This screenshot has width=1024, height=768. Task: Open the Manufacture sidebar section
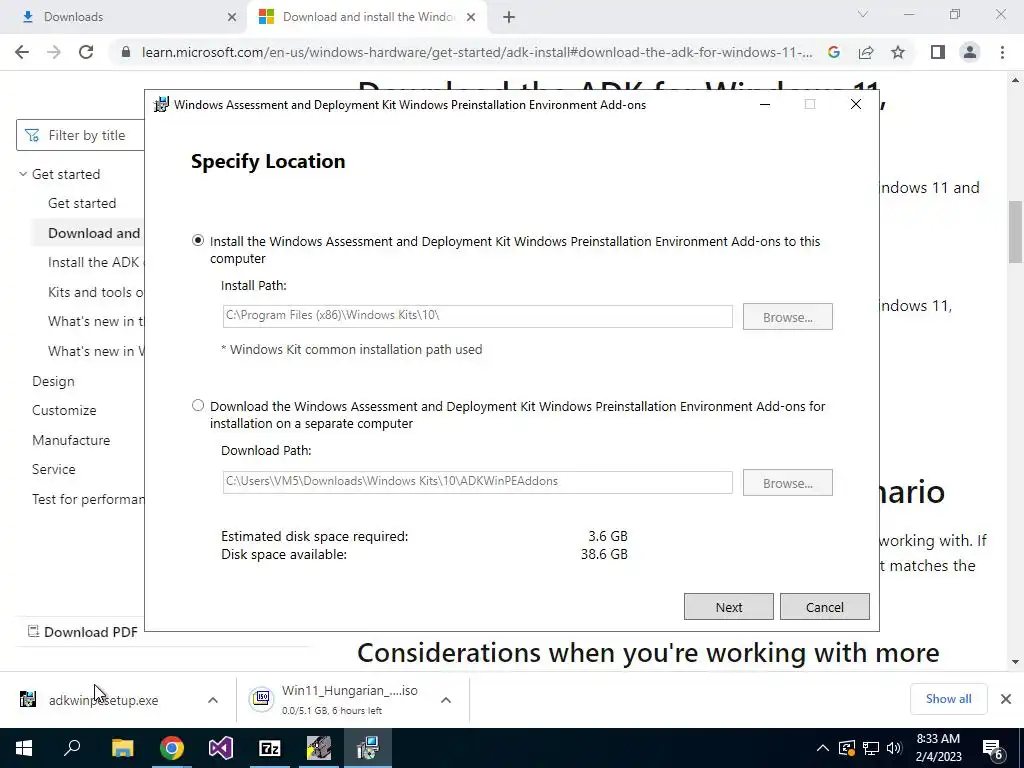(x=71, y=440)
